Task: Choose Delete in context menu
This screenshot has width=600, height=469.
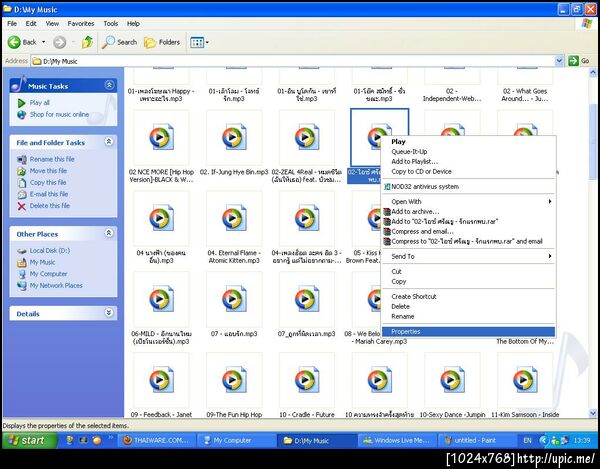Action: (468, 306)
